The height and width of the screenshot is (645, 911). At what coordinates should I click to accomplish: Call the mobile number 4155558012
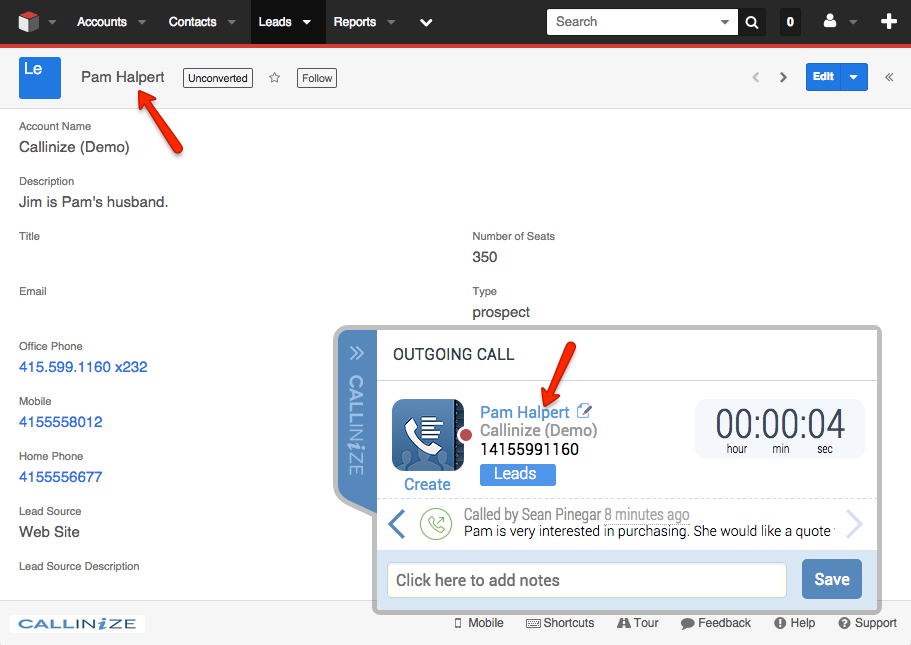tap(60, 422)
